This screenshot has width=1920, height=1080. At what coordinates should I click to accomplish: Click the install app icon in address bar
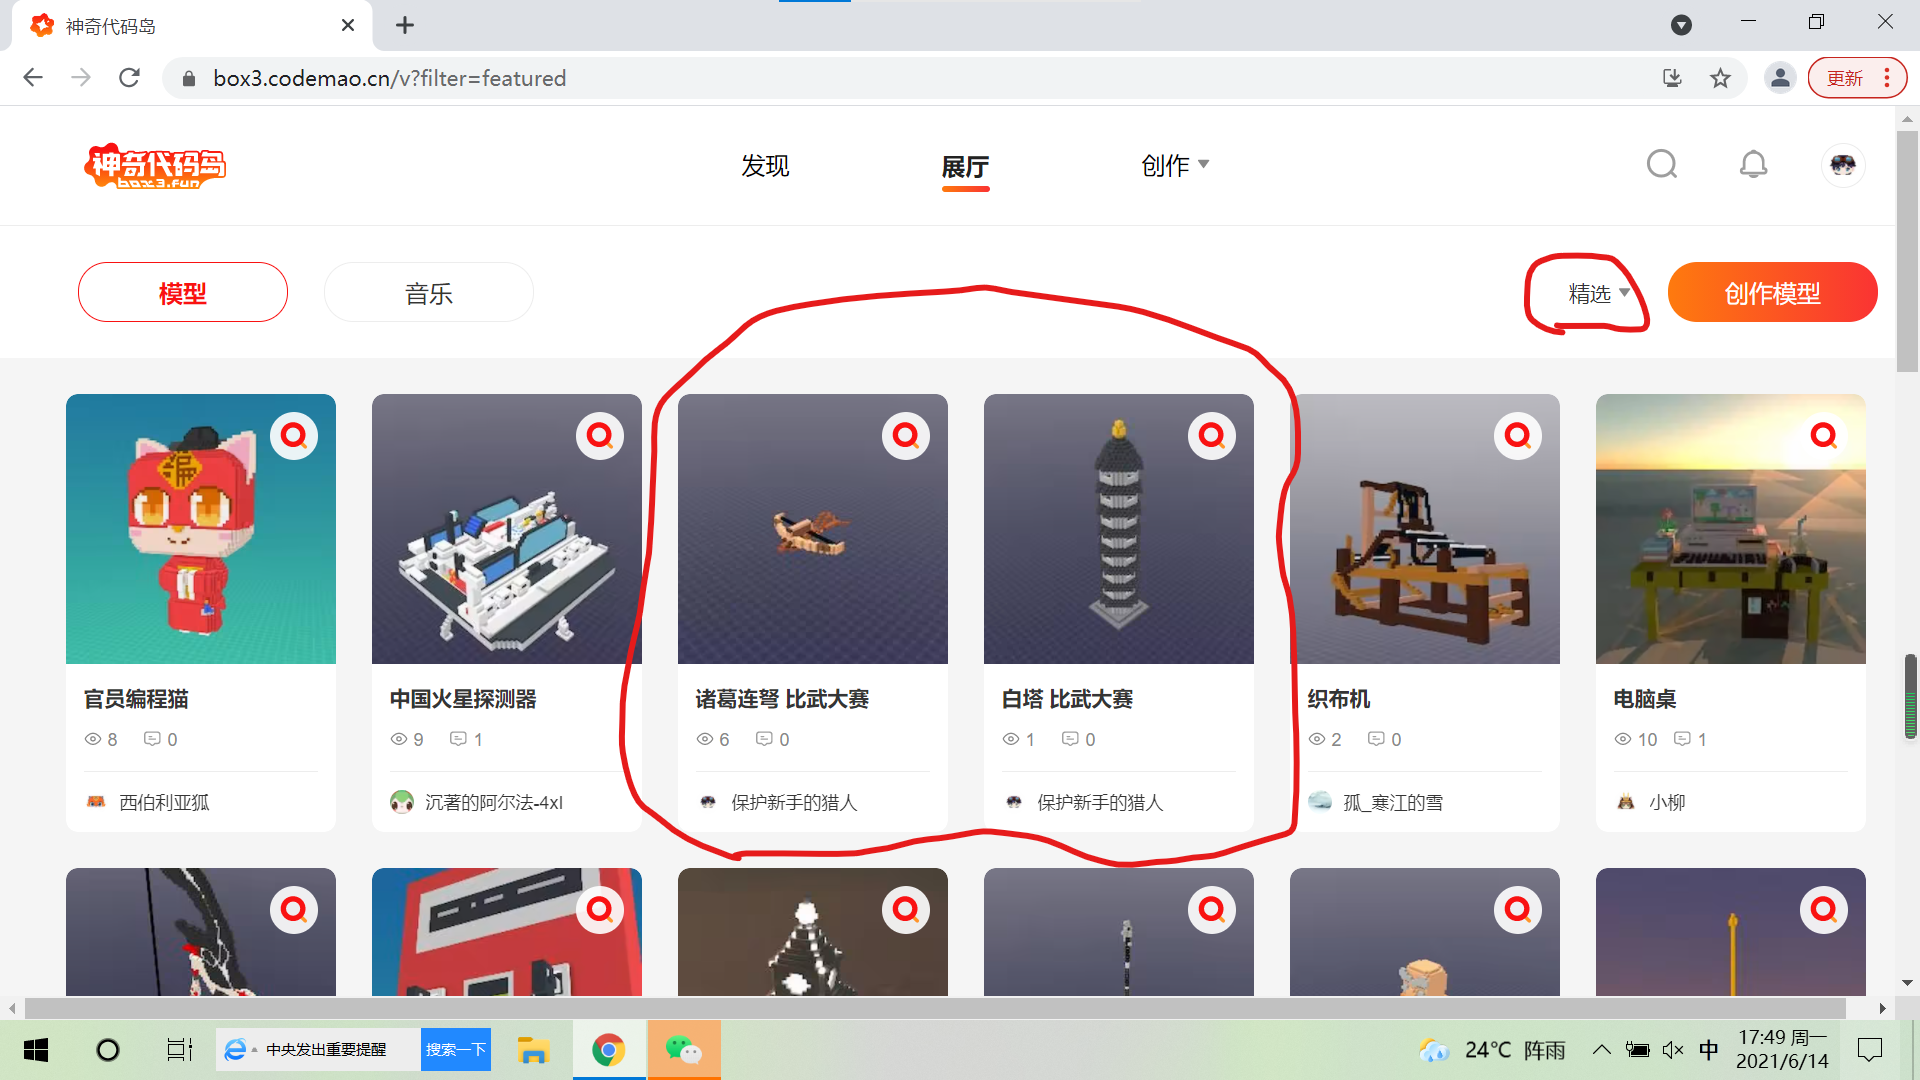coord(1672,78)
